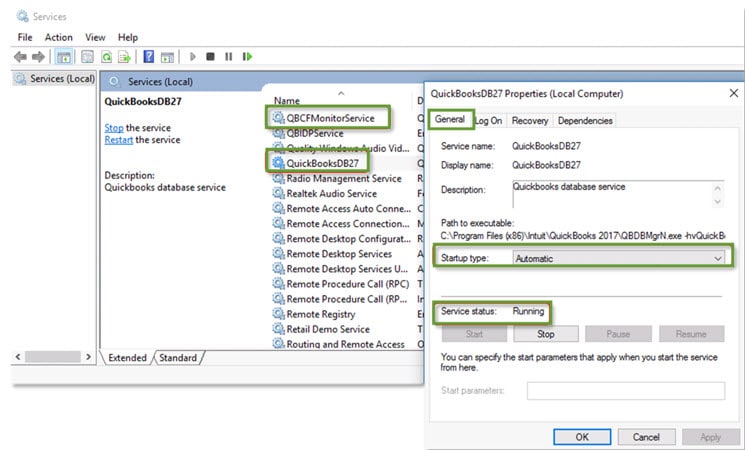Select the Remote Procedure Call (RP... row
The height and width of the screenshot is (450, 745).
click(x=342, y=299)
